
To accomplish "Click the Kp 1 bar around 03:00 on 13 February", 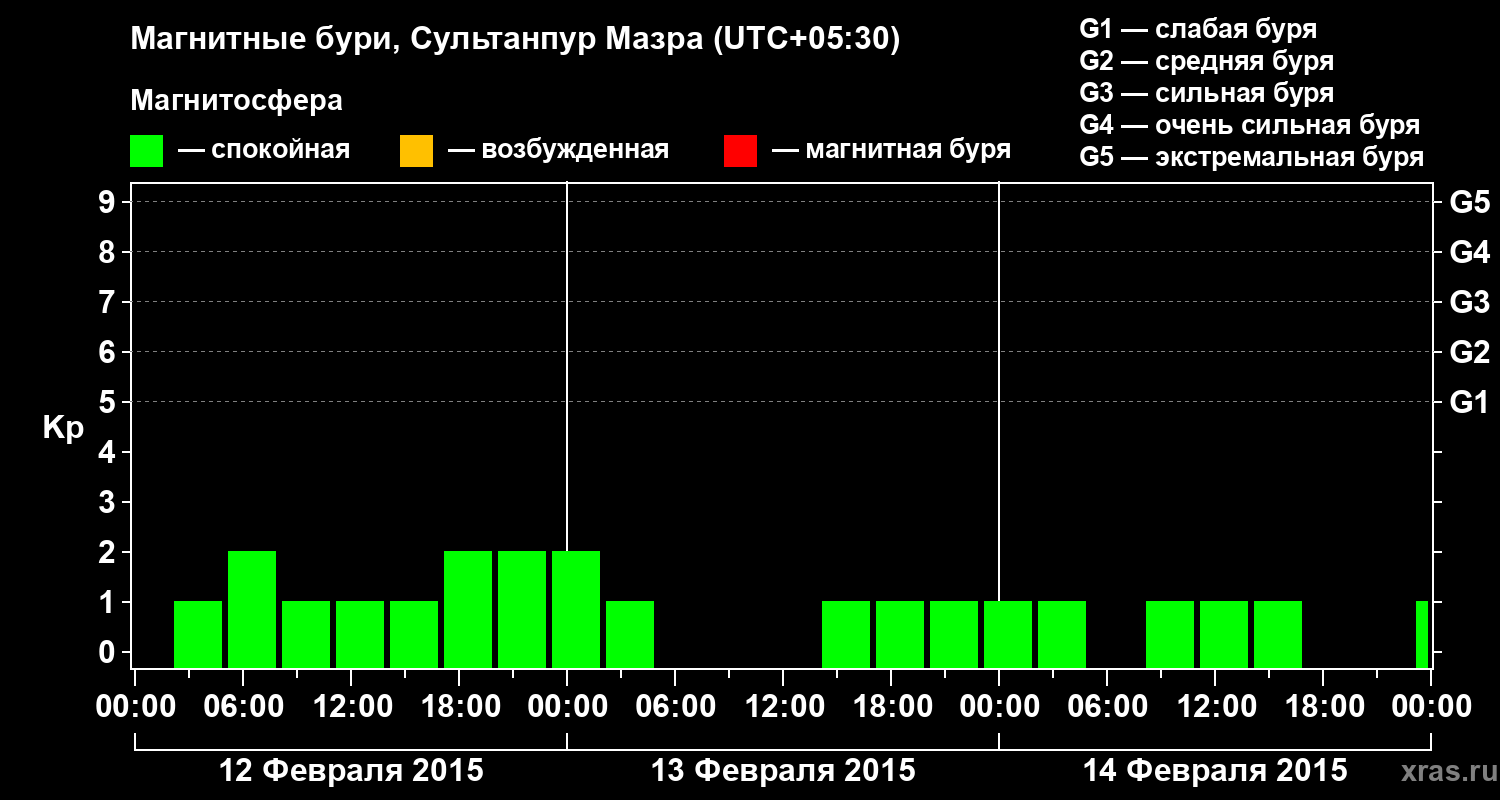I will (x=630, y=634).
